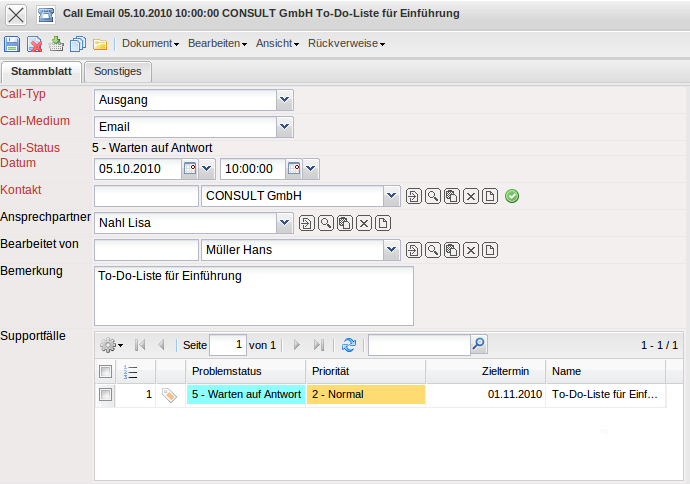Click the save disk icon in toolbar

(x=12, y=44)
